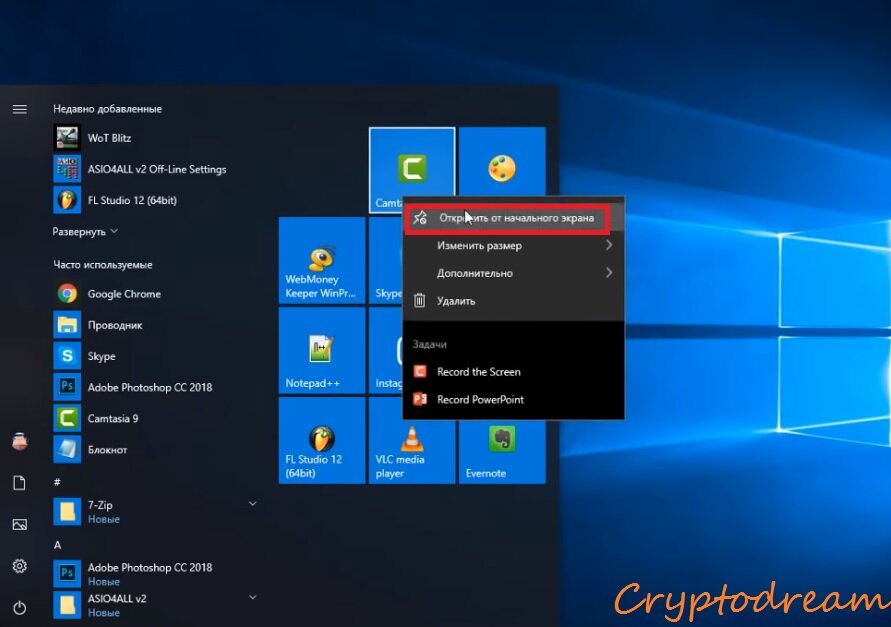Viewport: 891px width, 627px height.
Task: Open ASIO4ALL v2 Off-Line Settings icon
Action: point(67,169)
